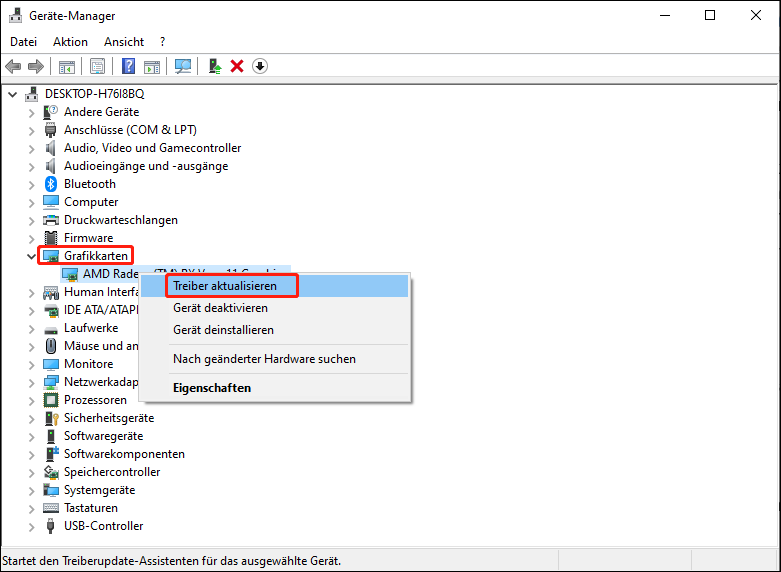Screen dimensions: 781x572
Task: Click the down-arrow disable device icon
Action: coord(260,66)
